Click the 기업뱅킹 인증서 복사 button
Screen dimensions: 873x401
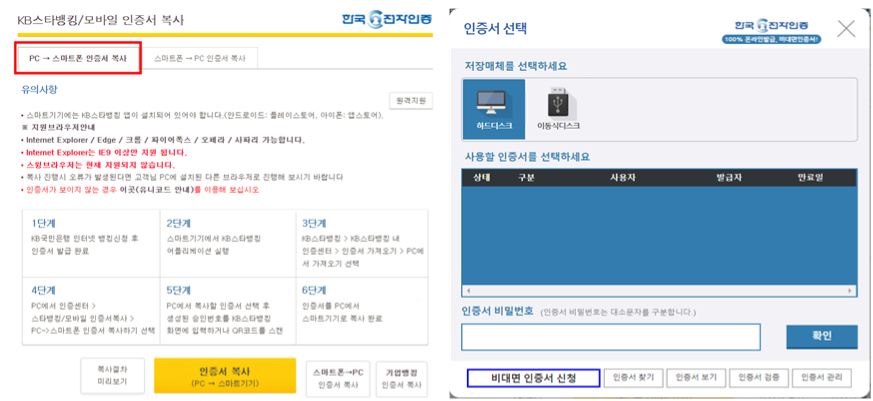click(x=401, y=379)
